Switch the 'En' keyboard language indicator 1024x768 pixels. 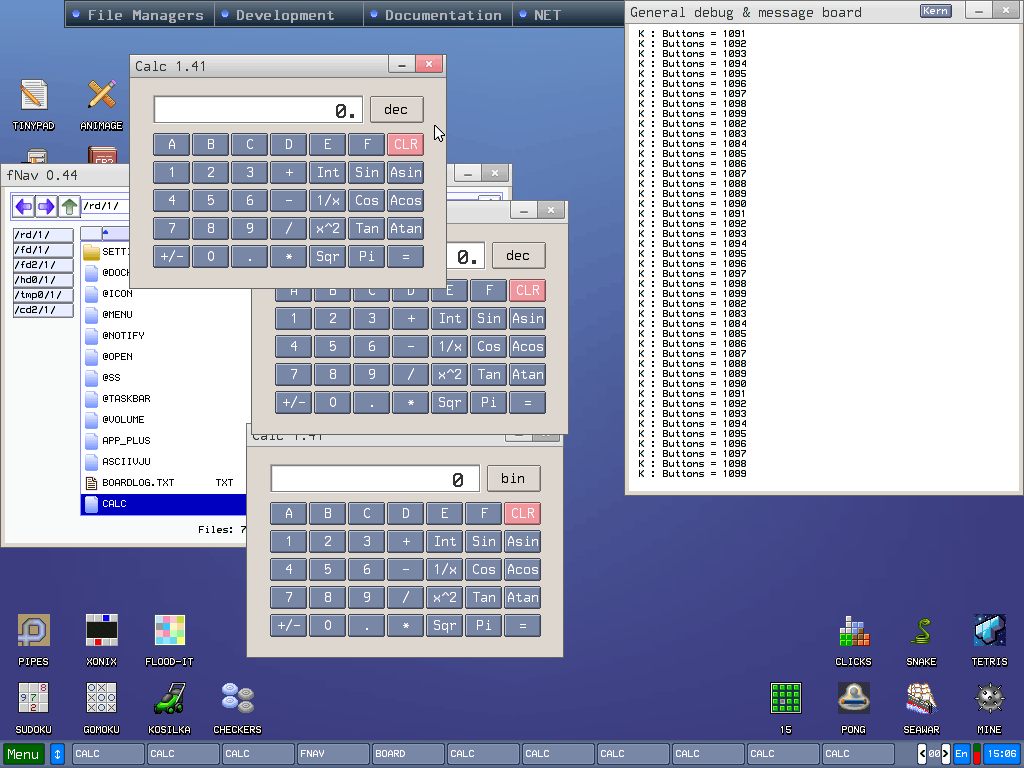pyautogui.click(x=962, y=754)
